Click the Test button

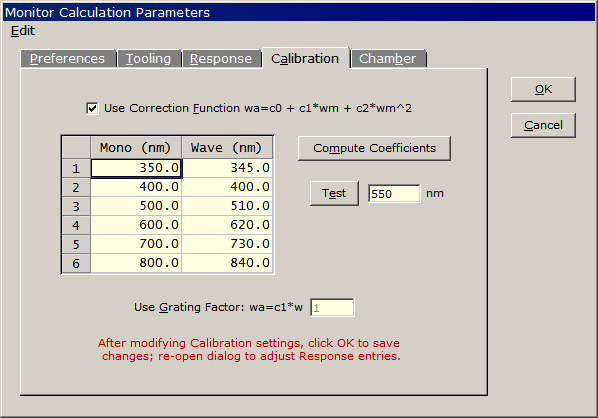[x=334, y=193]
